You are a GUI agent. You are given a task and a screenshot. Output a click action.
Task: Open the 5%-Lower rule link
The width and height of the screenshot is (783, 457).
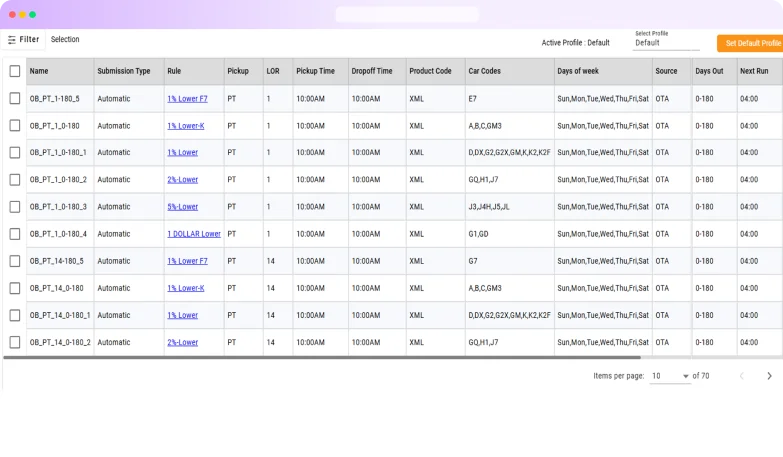point(182,207)
